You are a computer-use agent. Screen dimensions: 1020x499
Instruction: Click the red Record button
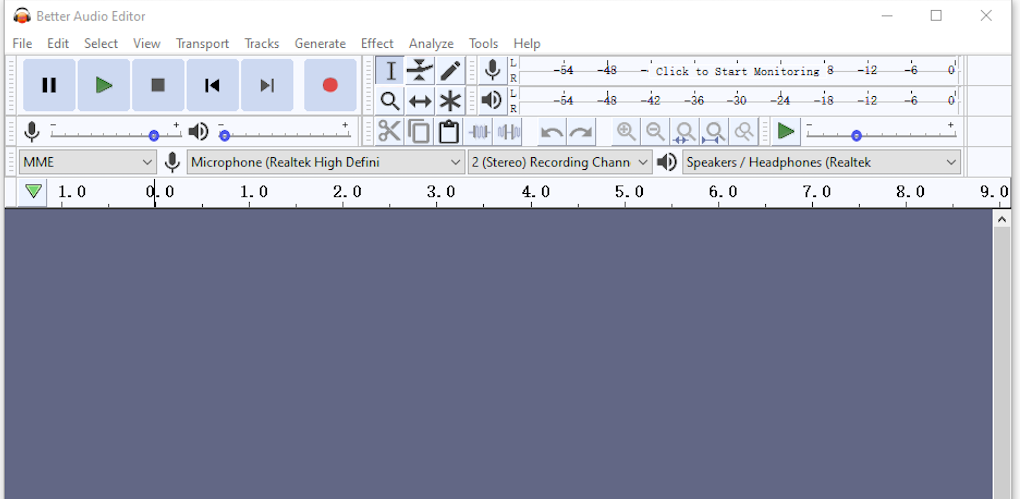pyautogui.click(x=330, y=85)
